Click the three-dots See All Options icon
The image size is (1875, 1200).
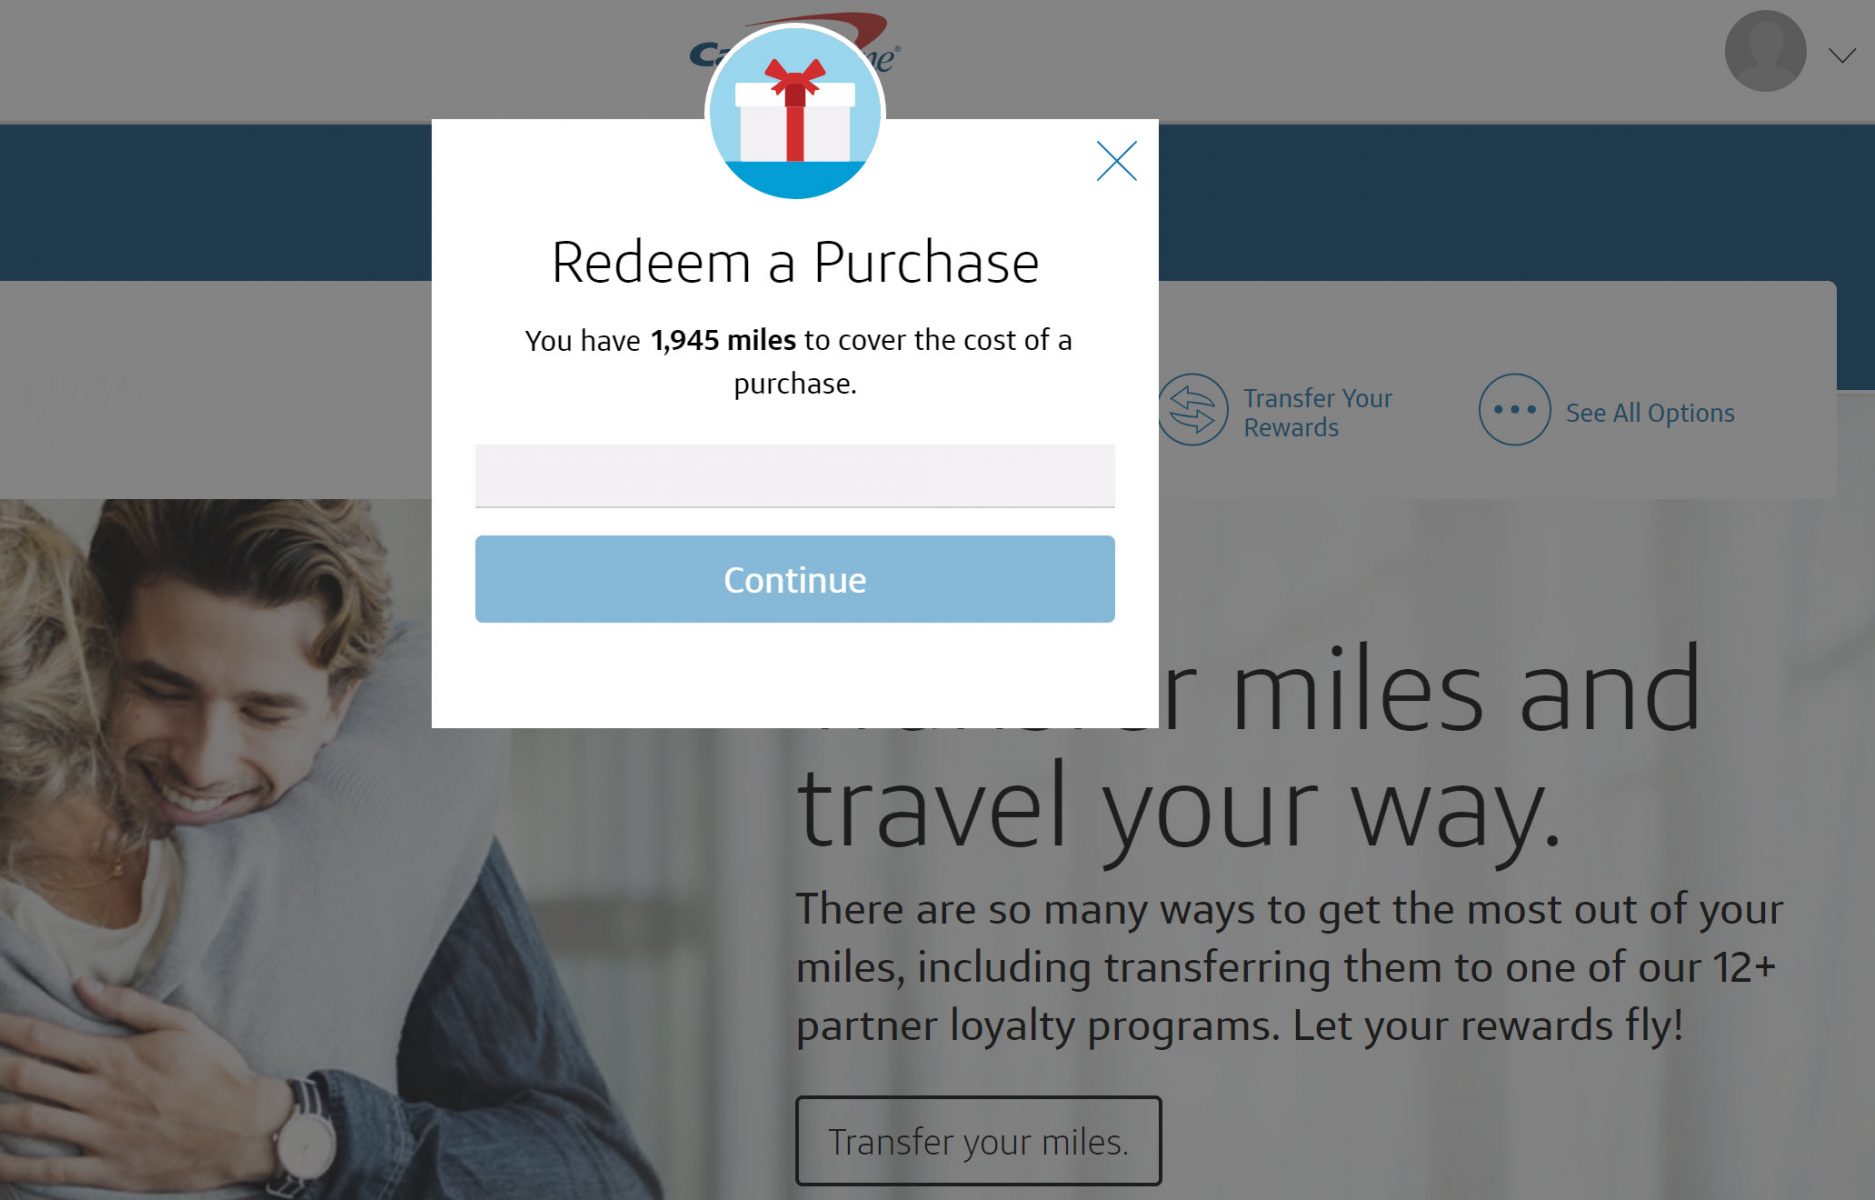1514,410
